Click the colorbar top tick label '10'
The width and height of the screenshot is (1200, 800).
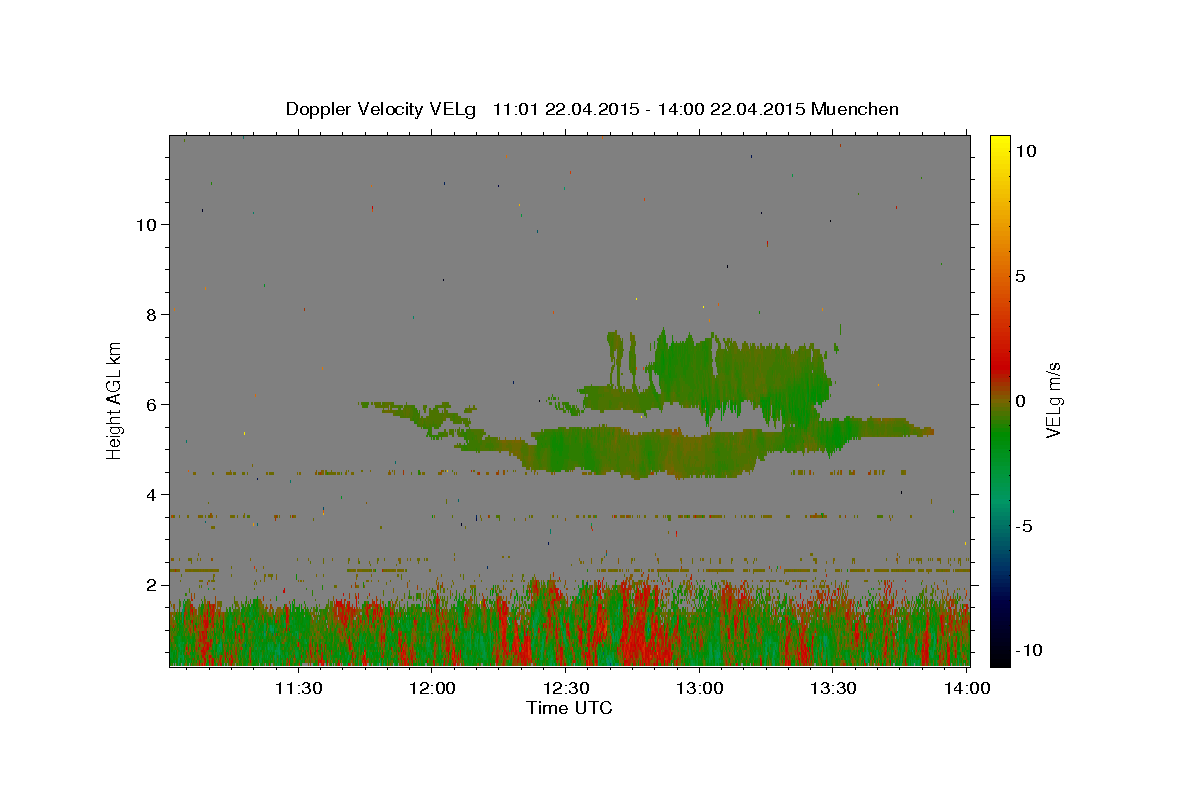(1025, 150)
